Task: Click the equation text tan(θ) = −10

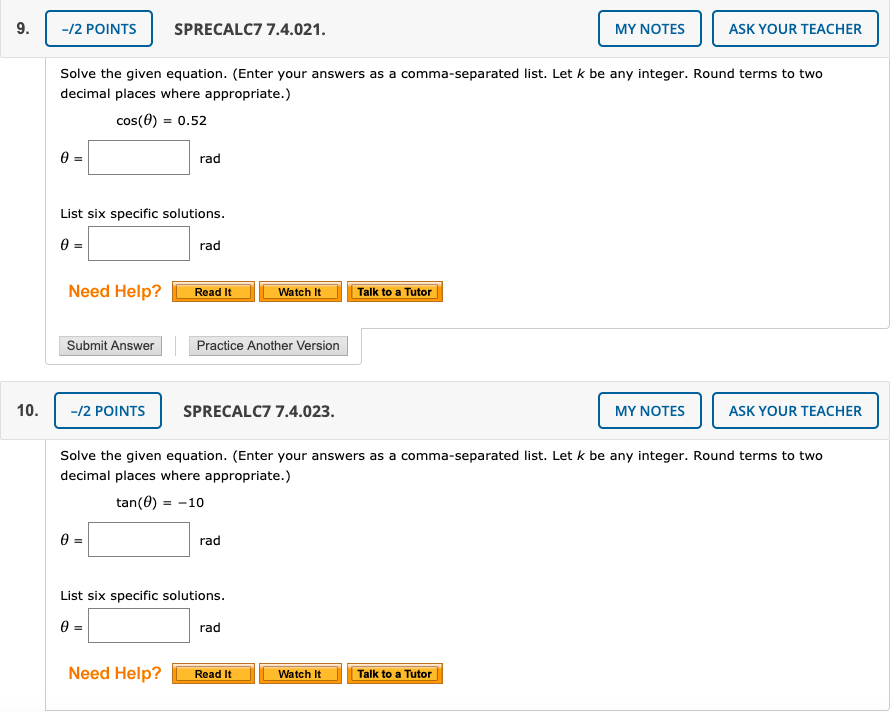Action: [160, 502]
